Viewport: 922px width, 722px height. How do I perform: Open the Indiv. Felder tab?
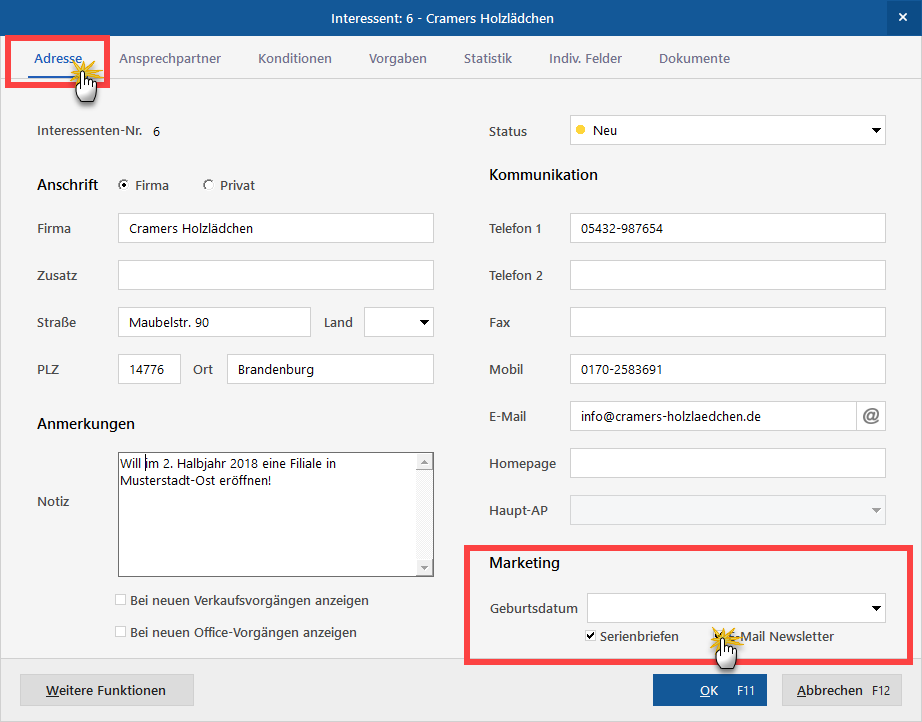585,59
